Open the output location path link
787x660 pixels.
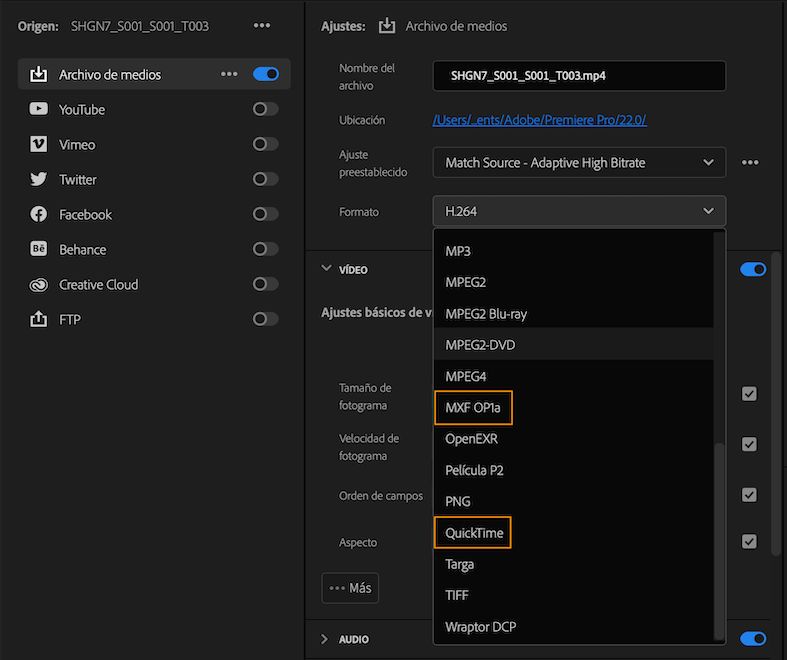point(539,120)
